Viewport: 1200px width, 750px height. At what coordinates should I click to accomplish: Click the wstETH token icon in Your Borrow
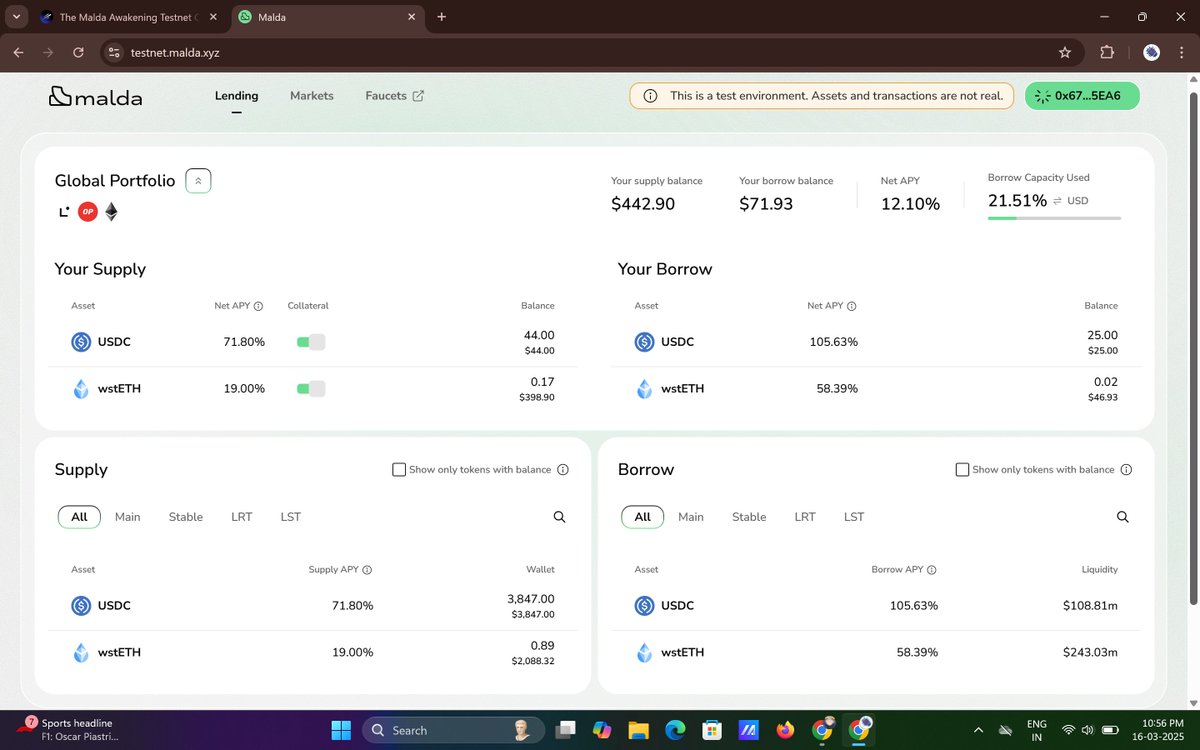[x=644, y=388]
